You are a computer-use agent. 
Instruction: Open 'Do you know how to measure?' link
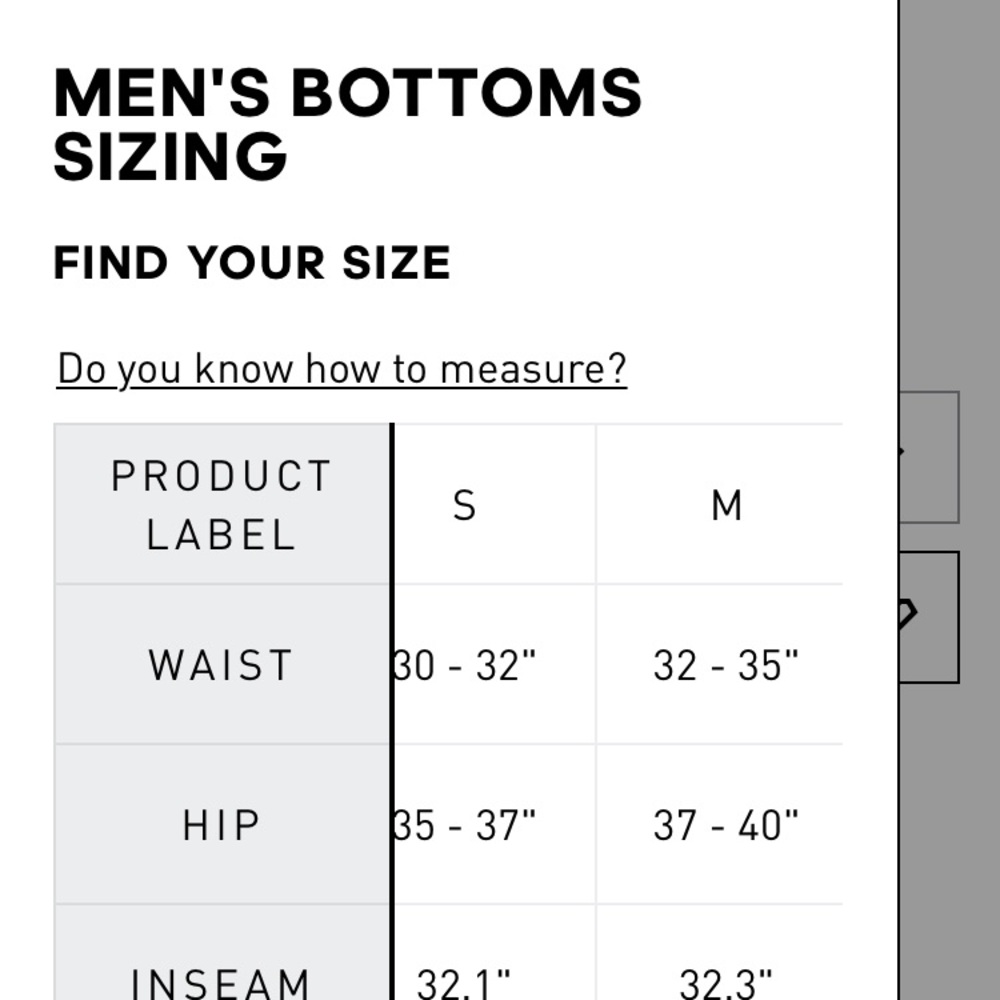click(x=341, y=369)
